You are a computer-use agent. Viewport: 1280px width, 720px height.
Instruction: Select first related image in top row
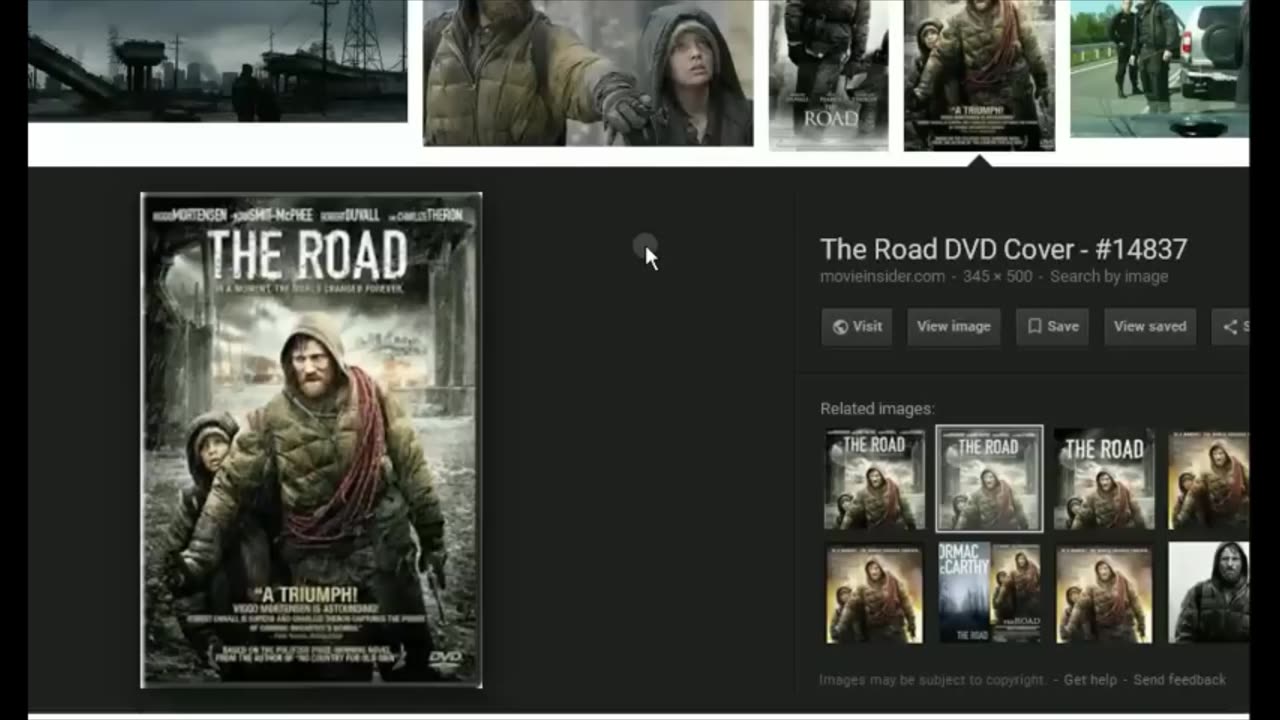click(x=874, y=479)
